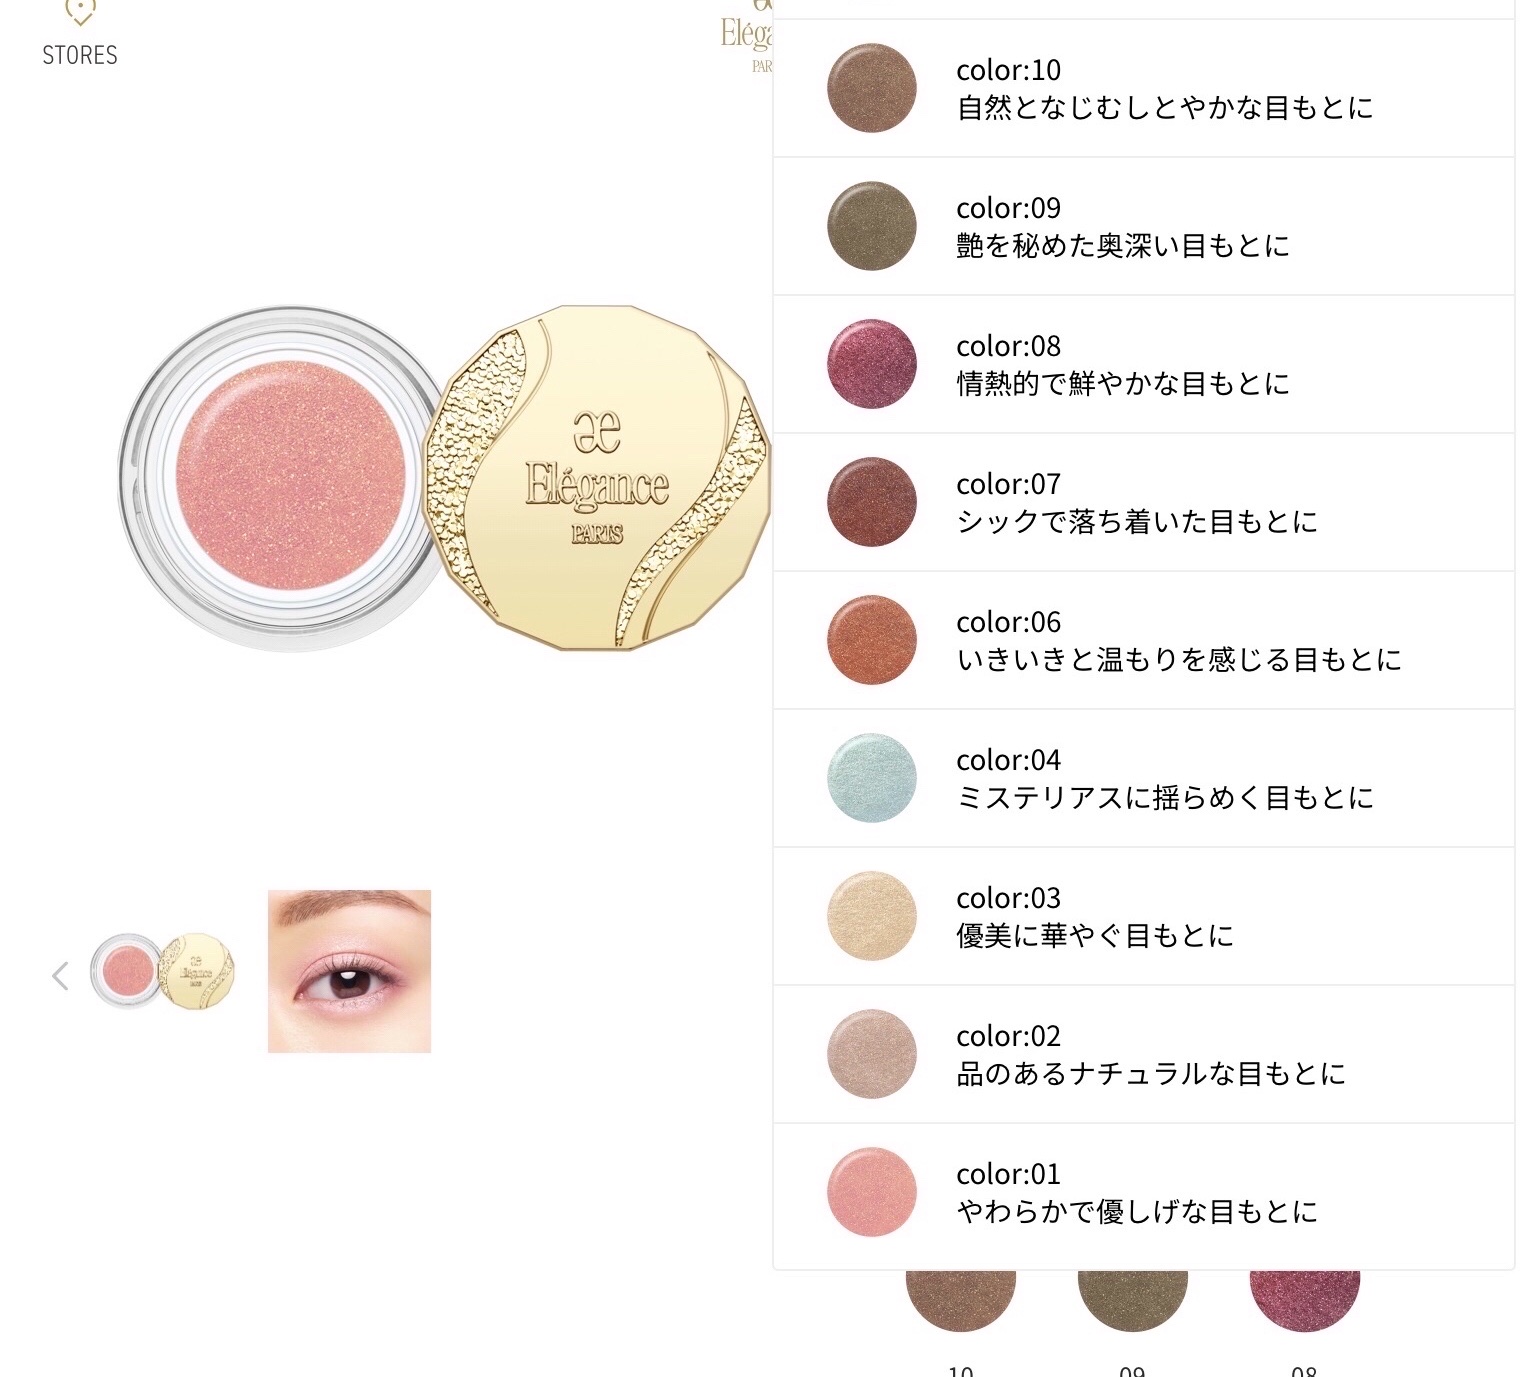Choose color:07 chic calm option
The width and height of the screenshot is (1536, 1377).
pos(1144,502)
